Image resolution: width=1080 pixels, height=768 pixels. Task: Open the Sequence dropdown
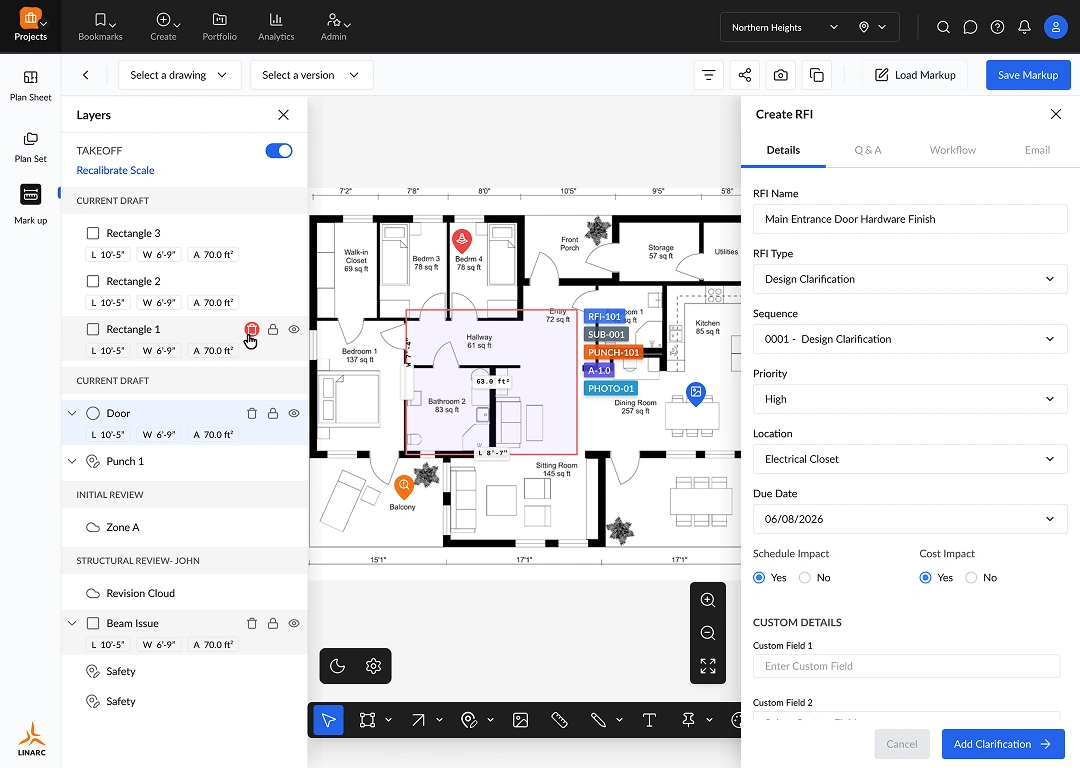[x=910, y=339]
